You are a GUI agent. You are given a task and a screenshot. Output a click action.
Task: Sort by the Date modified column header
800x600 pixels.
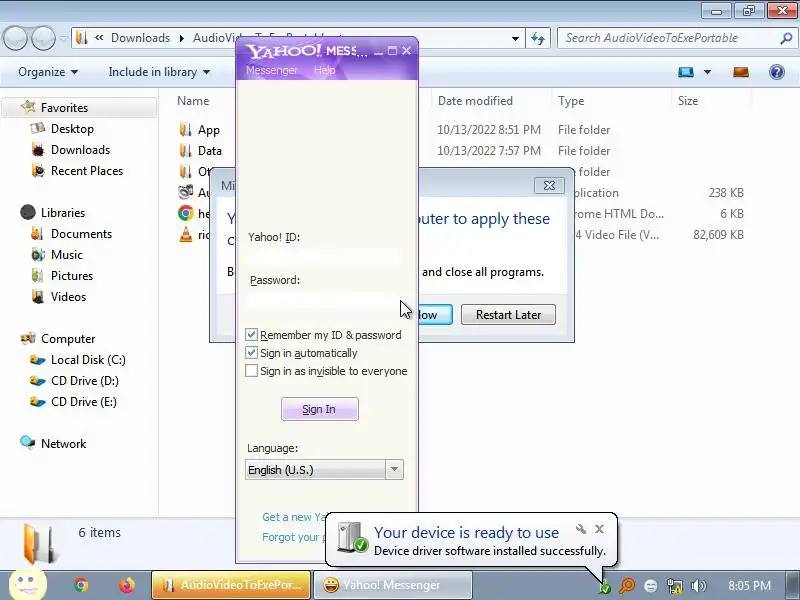coord(475,101)
